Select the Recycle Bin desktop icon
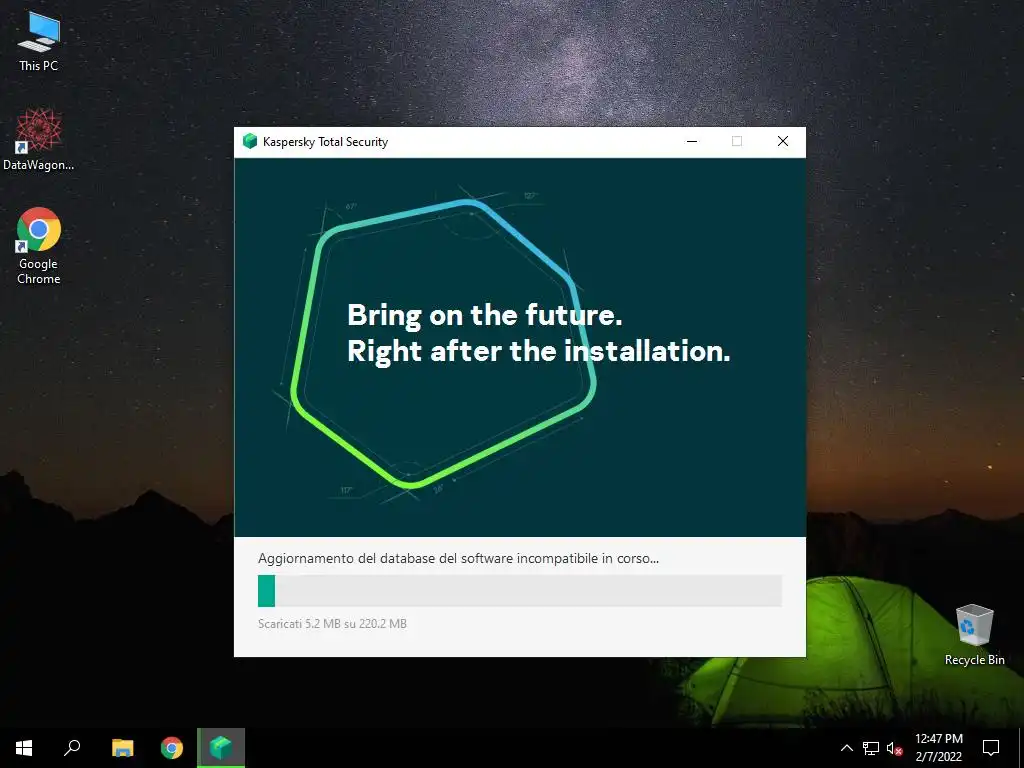The image size is (1024, 768). [974, 634]
